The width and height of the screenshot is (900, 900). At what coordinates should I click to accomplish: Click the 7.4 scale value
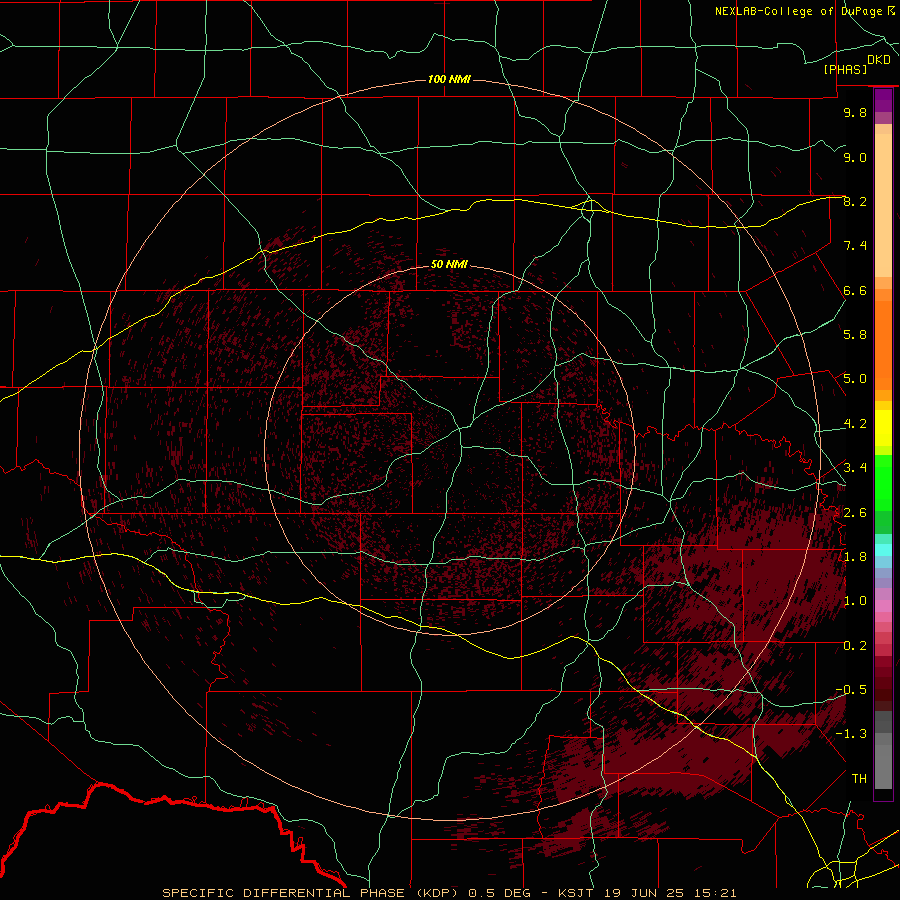855,246
